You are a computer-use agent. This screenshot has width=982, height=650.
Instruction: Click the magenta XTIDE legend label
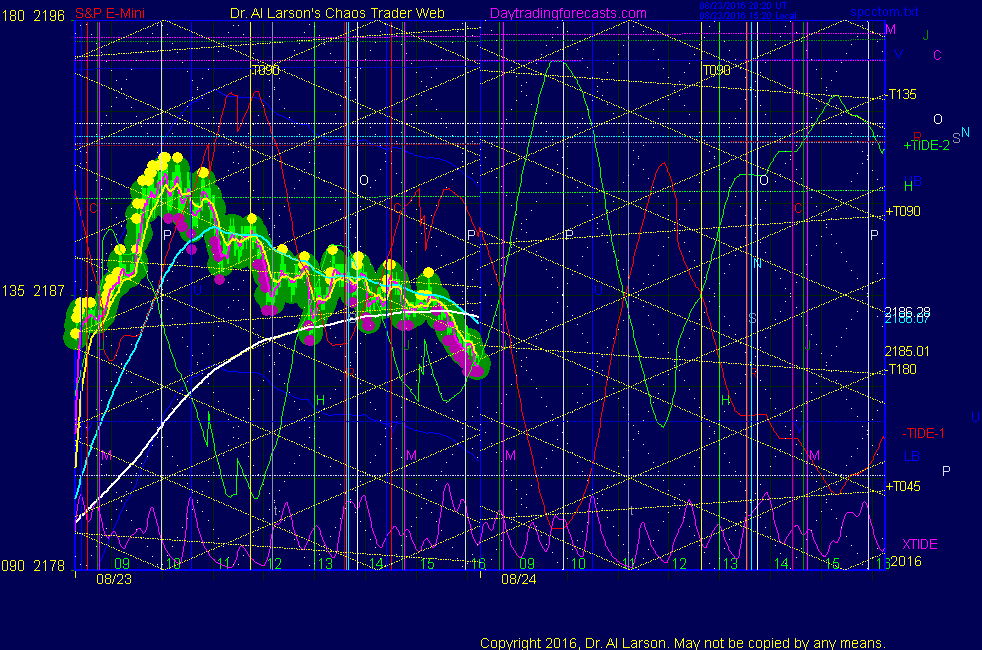click(920, 543)
